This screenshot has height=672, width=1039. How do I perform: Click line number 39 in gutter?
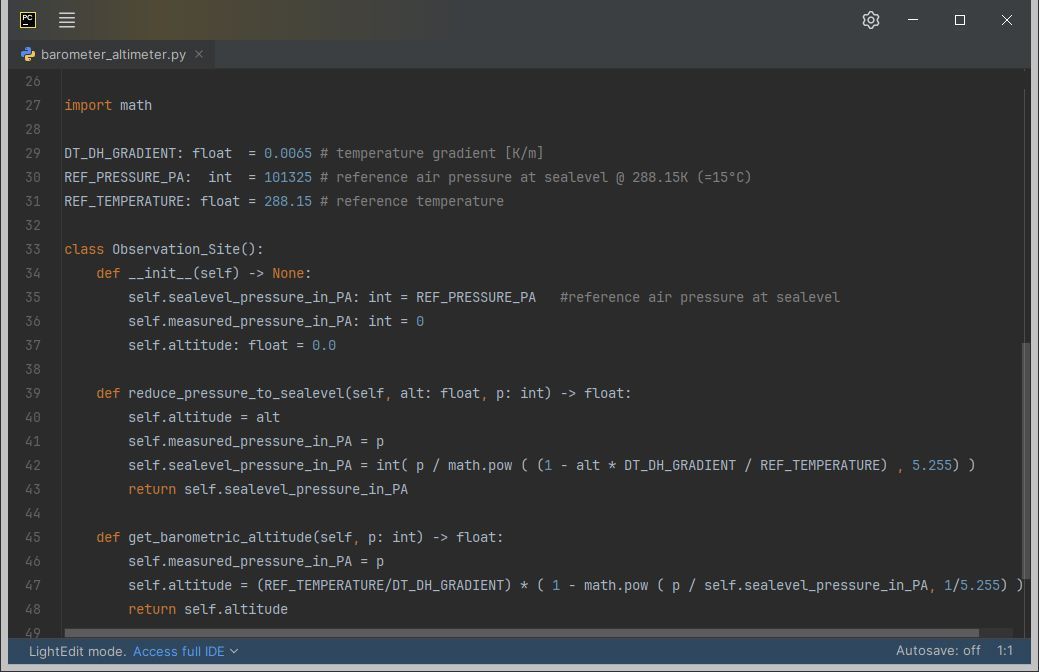33,393
